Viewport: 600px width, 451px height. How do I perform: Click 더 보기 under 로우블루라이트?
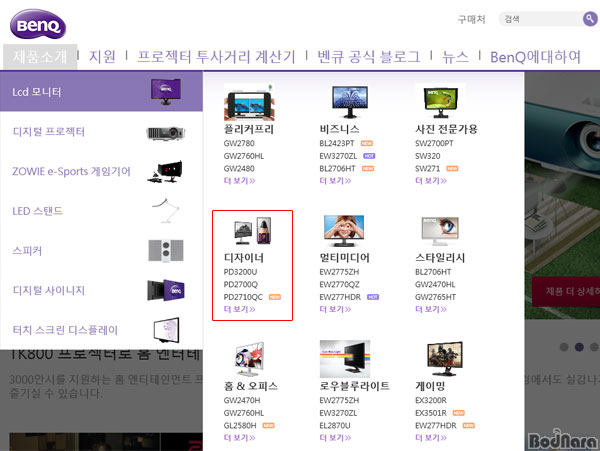[x=335, y=438]
